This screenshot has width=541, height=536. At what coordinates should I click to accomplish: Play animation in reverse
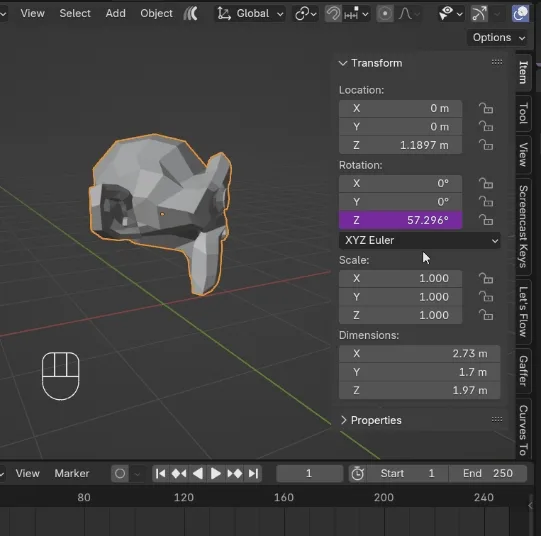[198, 474]
